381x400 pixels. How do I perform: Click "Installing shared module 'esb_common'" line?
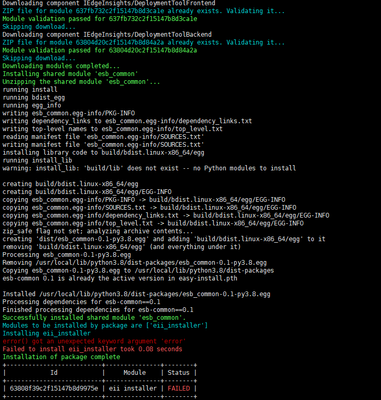click(x=70, y=74)
